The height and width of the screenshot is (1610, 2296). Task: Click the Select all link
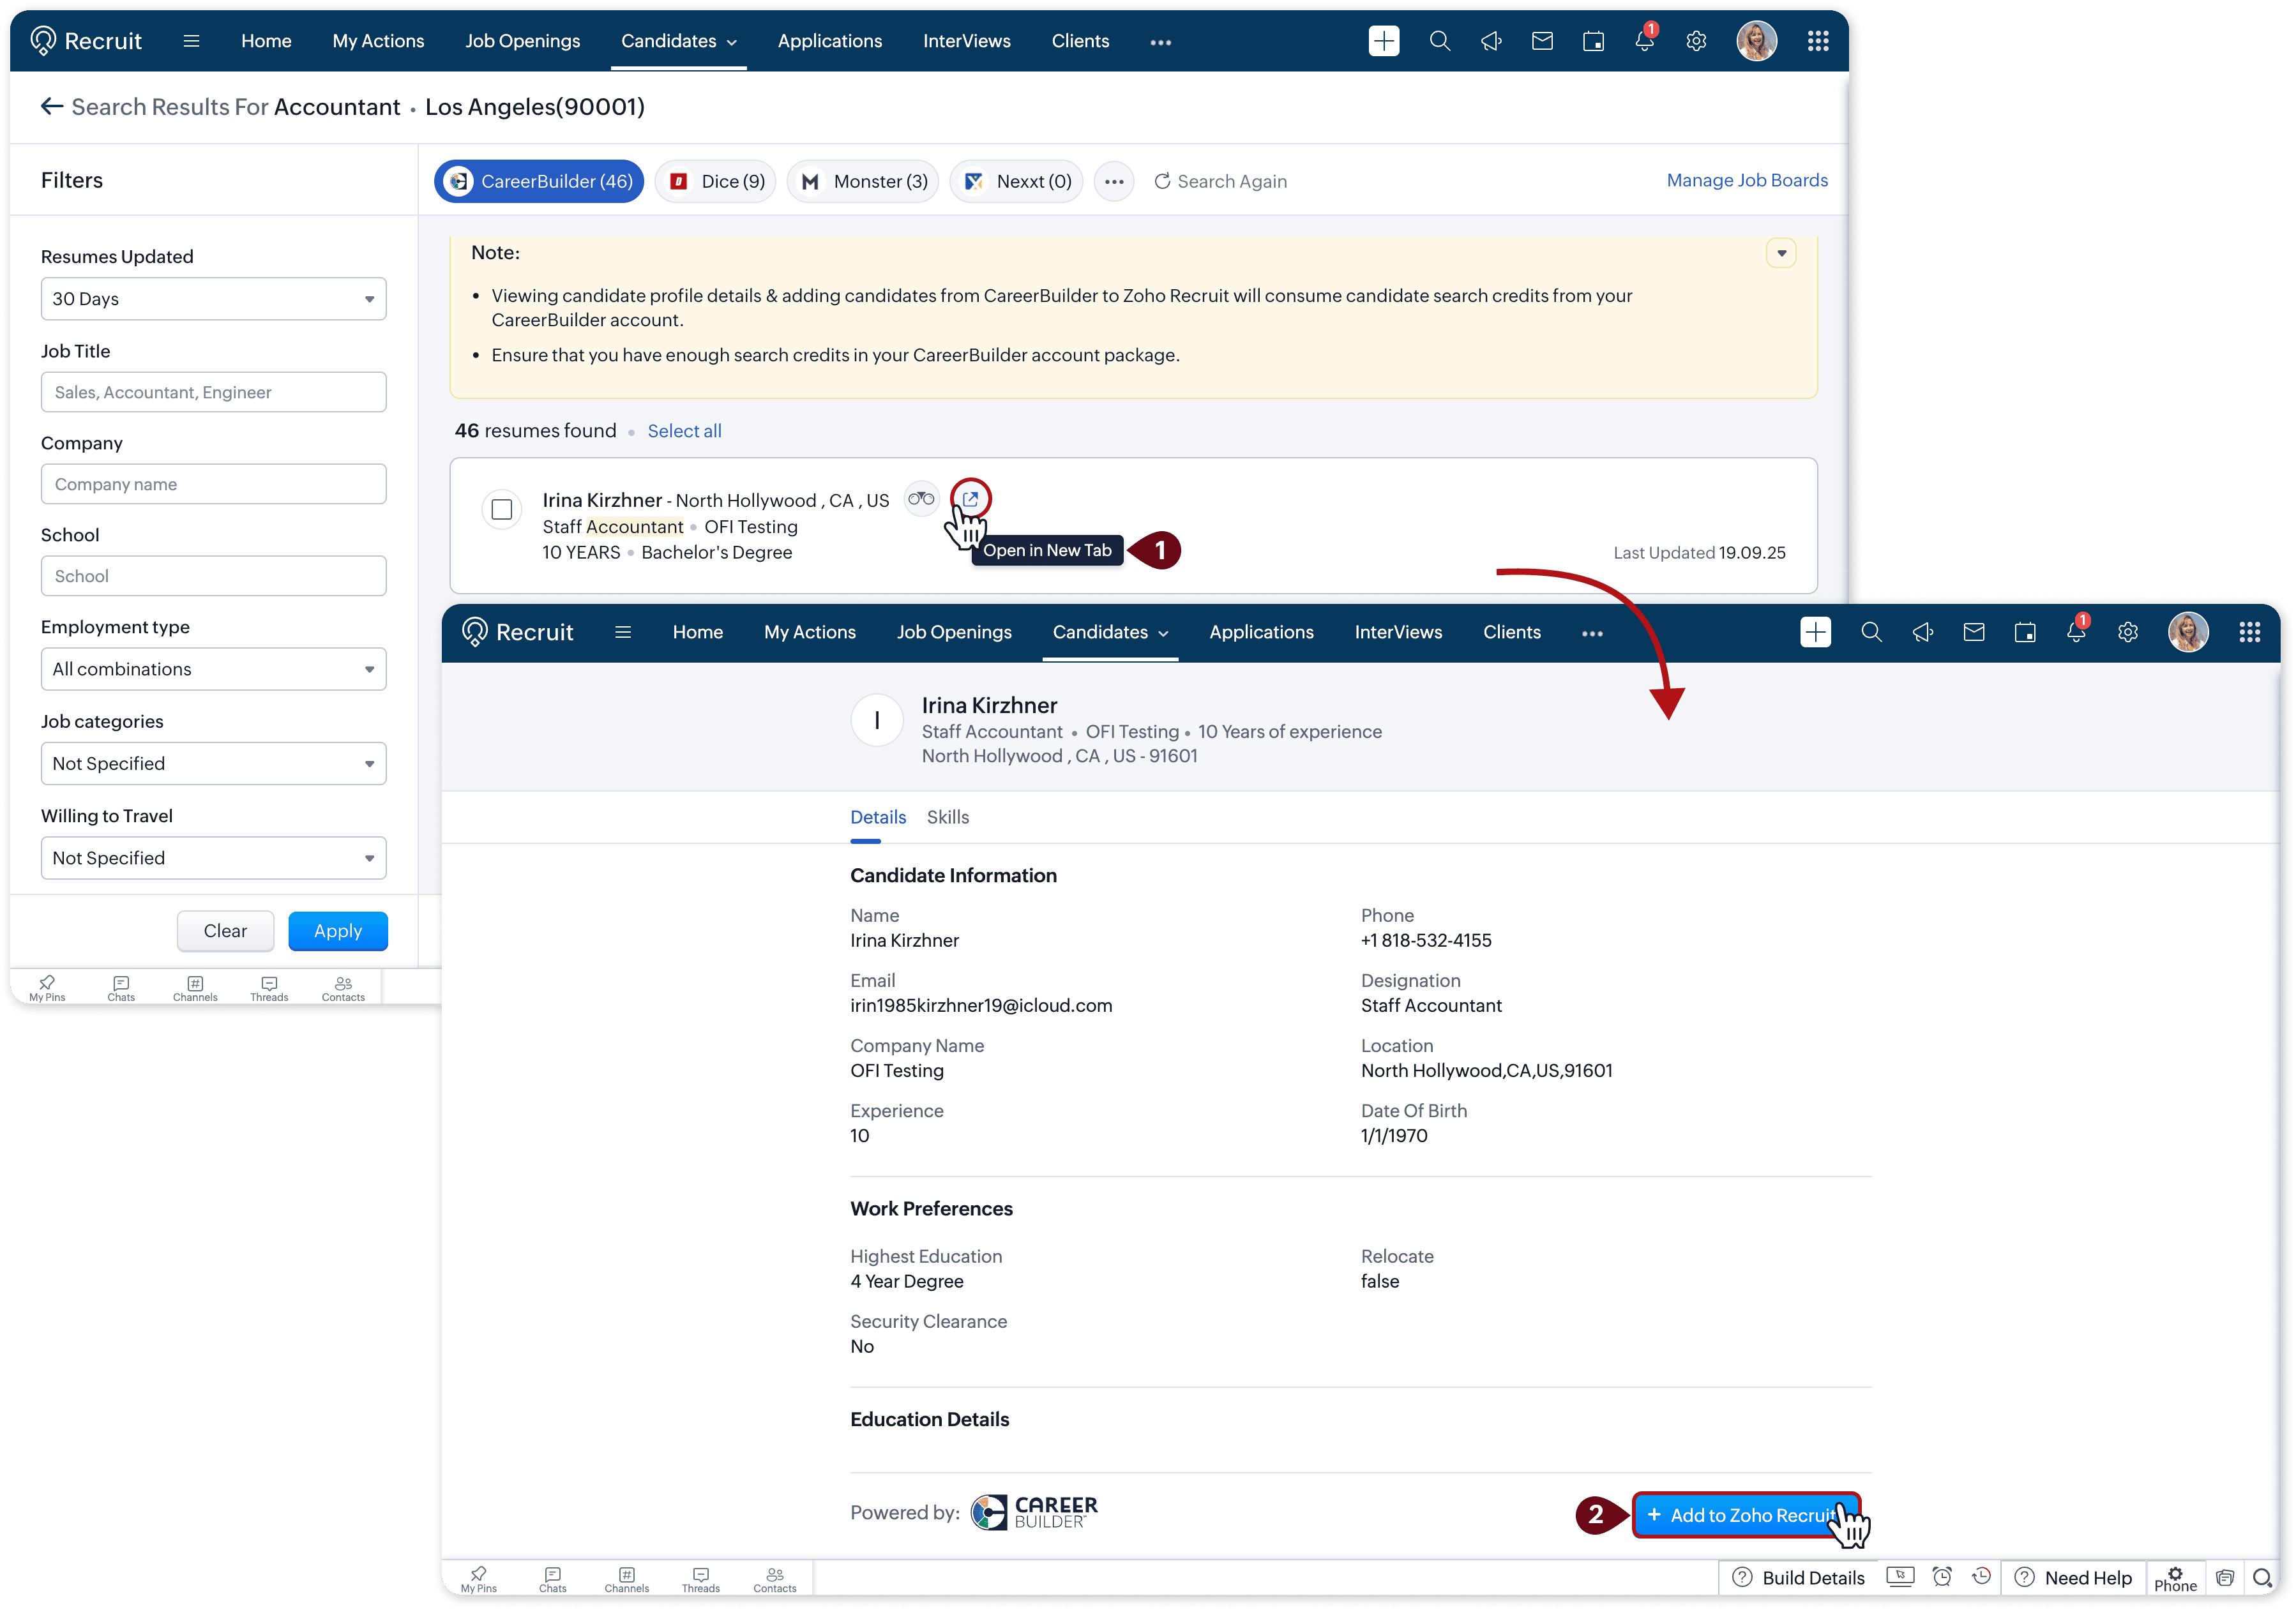[x=684, y=431]
